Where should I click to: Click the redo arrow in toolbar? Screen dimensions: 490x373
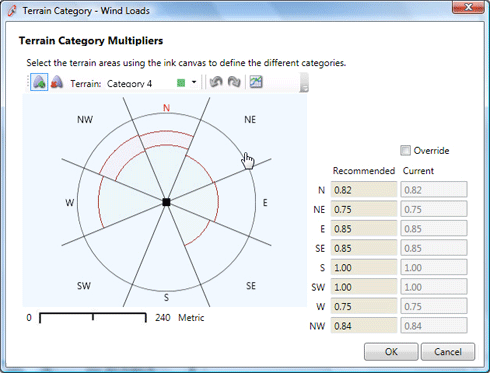point(234,82)
